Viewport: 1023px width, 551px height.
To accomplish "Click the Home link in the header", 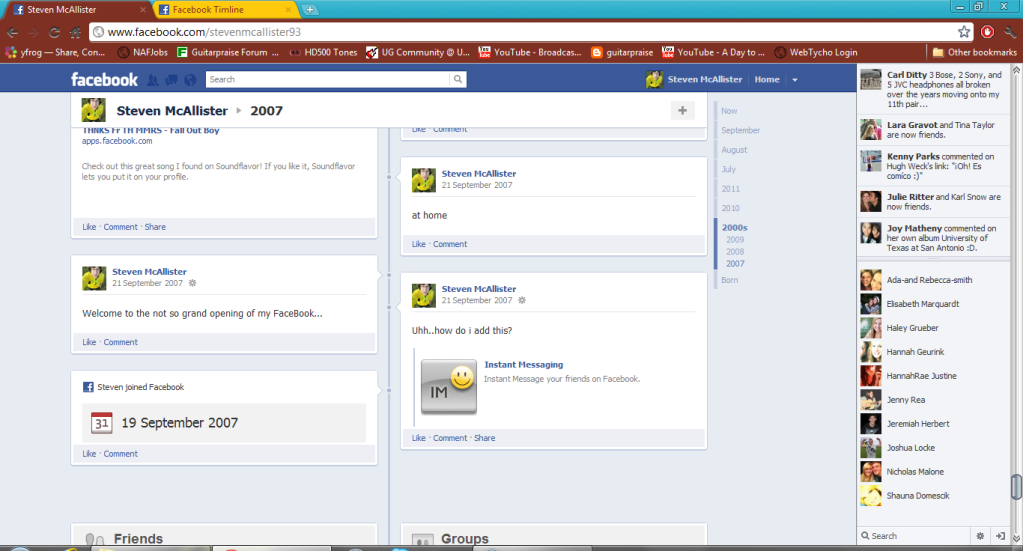I will coord(767,80).
